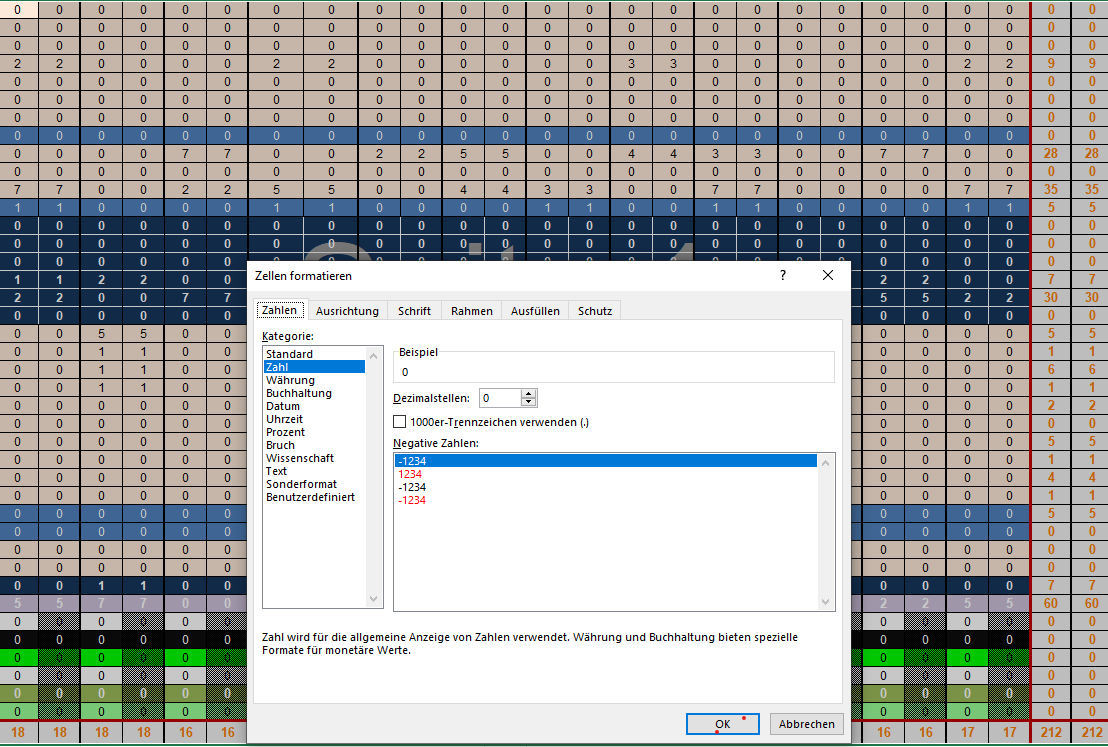Viewport: 1108px width, 747px height.
Task: Click the help question mark icon
Action: (x=782, y=276)
